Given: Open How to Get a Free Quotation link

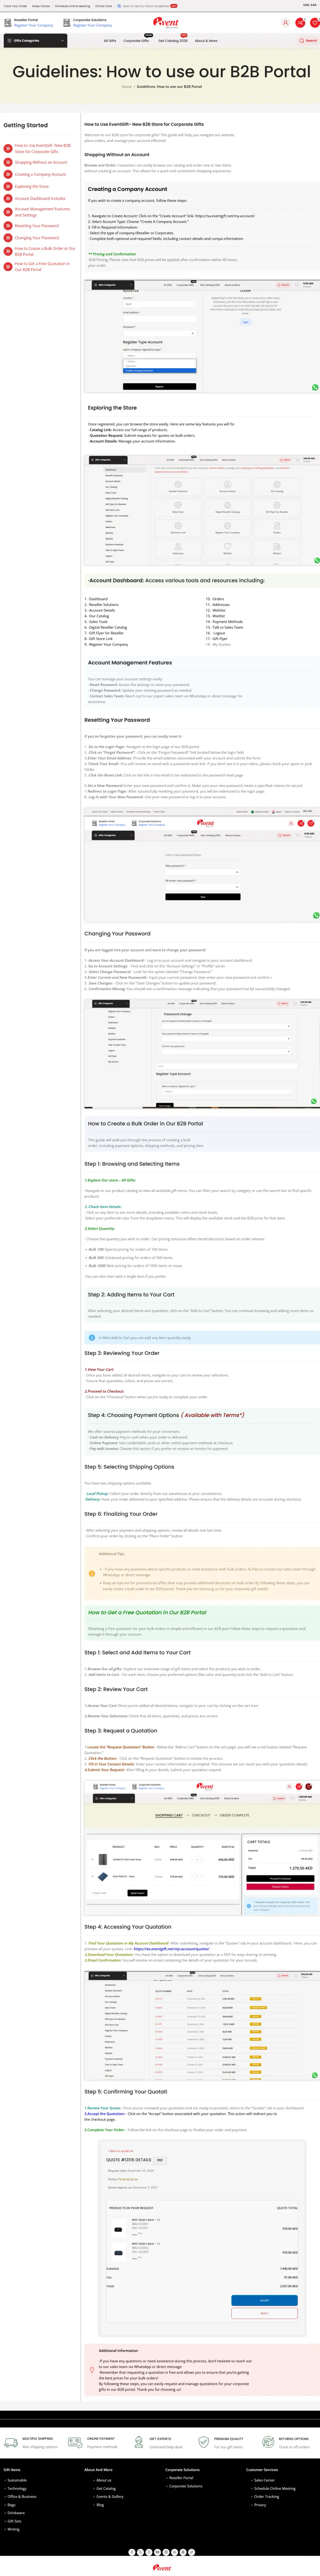Looking at the screenshot, I should [x=42, y=267].
